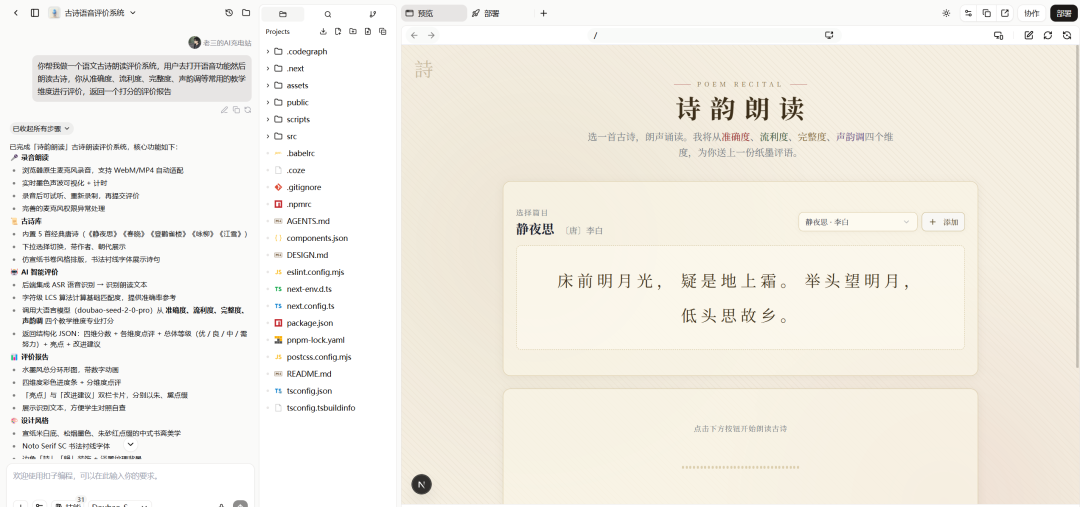Viewport: 1080px width, 507px height.
Task: Switch to the file explorer tab
Action: [282, 14]
